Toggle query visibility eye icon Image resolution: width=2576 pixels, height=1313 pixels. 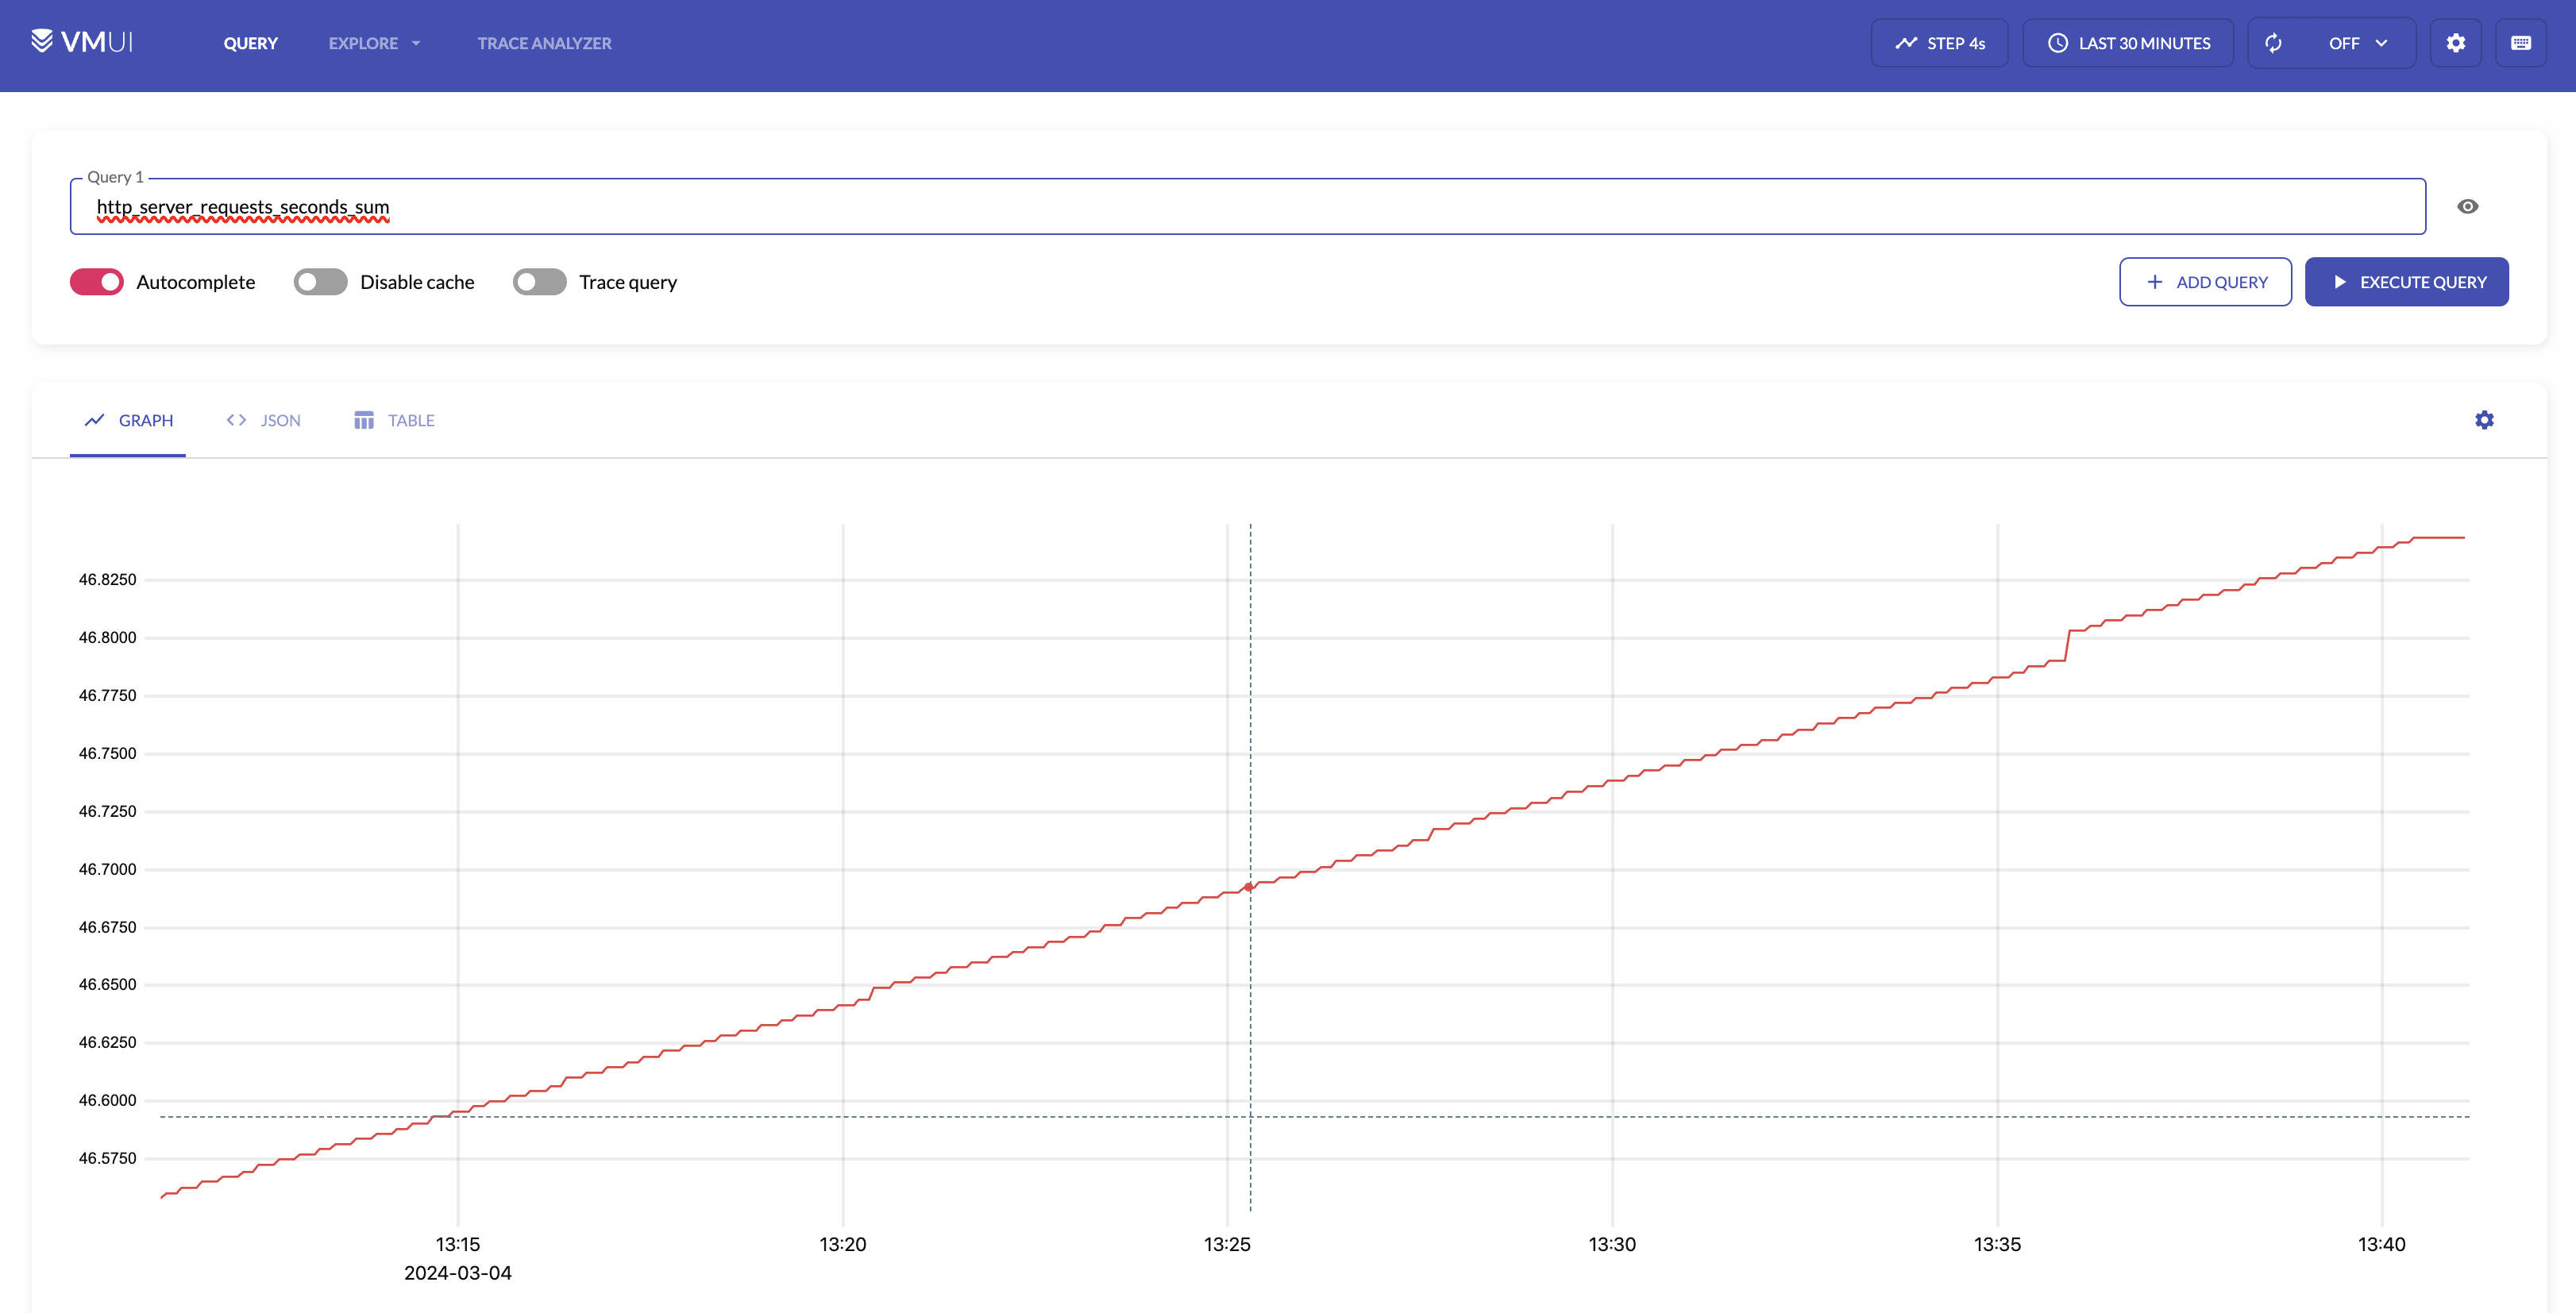(x=2467, y=206)
